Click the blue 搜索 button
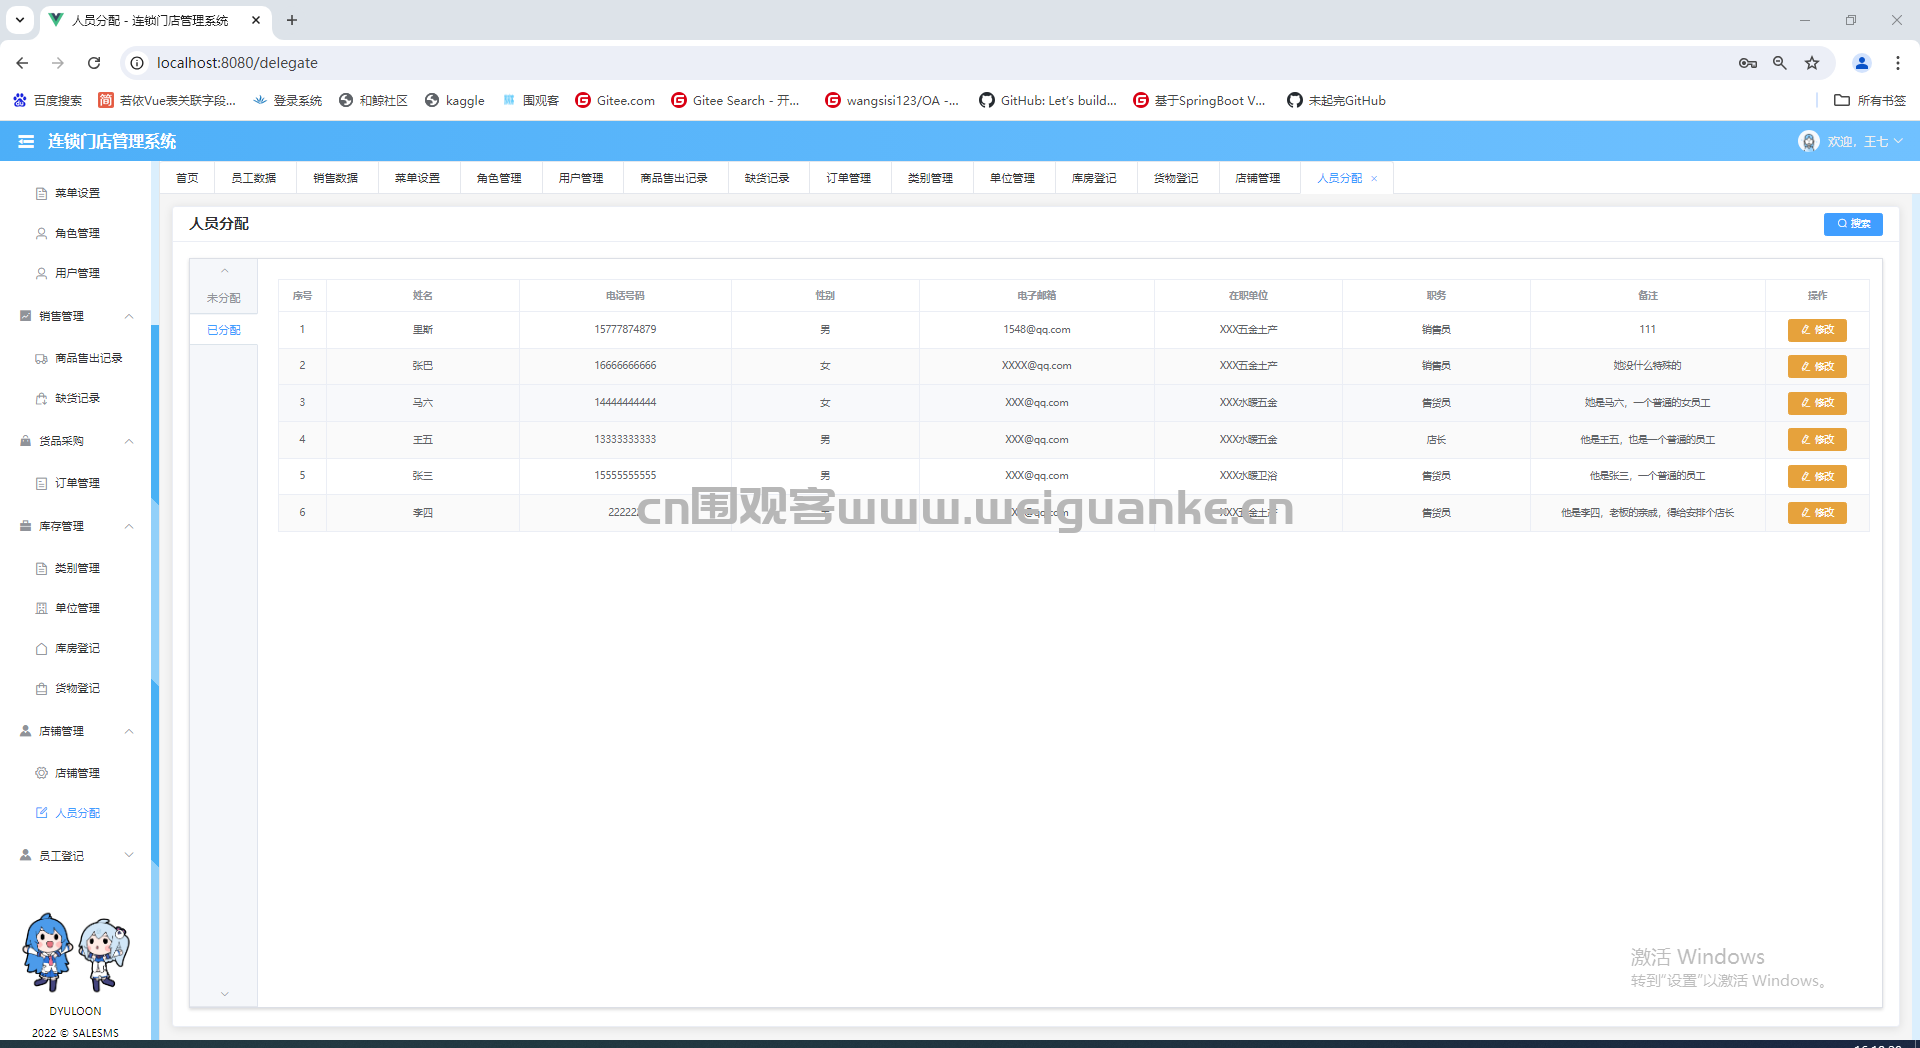 (1853, 224)
